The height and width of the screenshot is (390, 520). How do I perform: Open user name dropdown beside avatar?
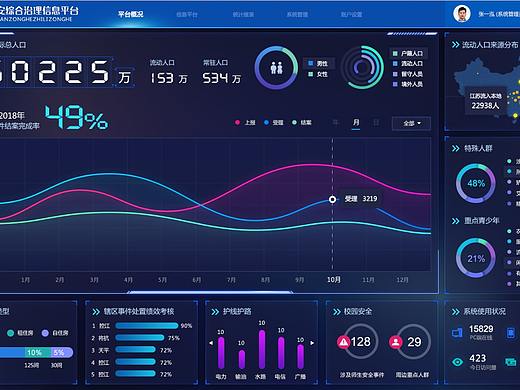499,14
